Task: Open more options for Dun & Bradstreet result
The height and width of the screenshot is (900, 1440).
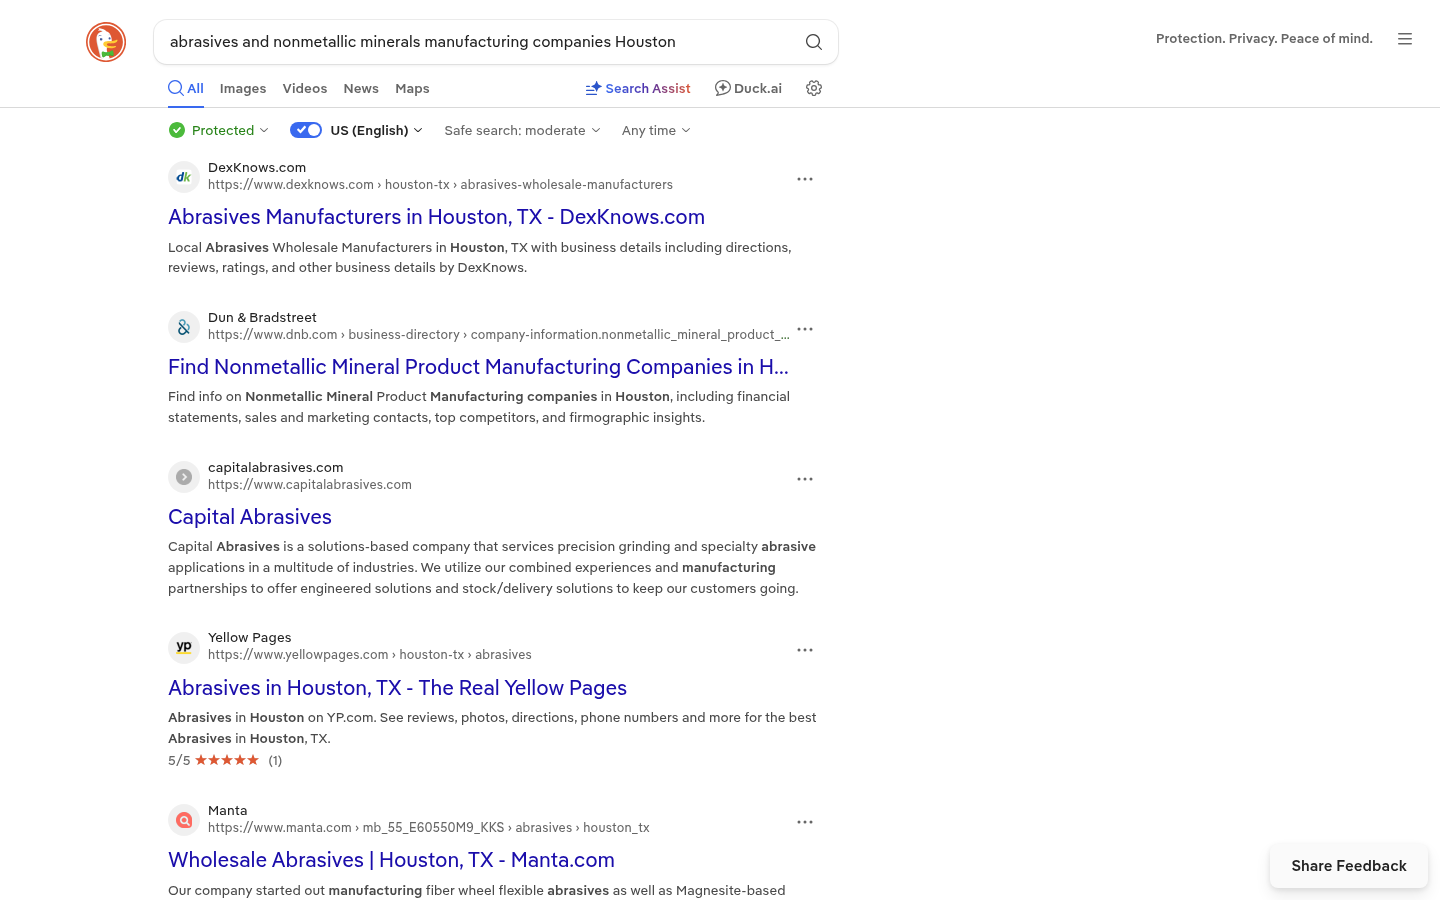Action: tap(805, 329)
